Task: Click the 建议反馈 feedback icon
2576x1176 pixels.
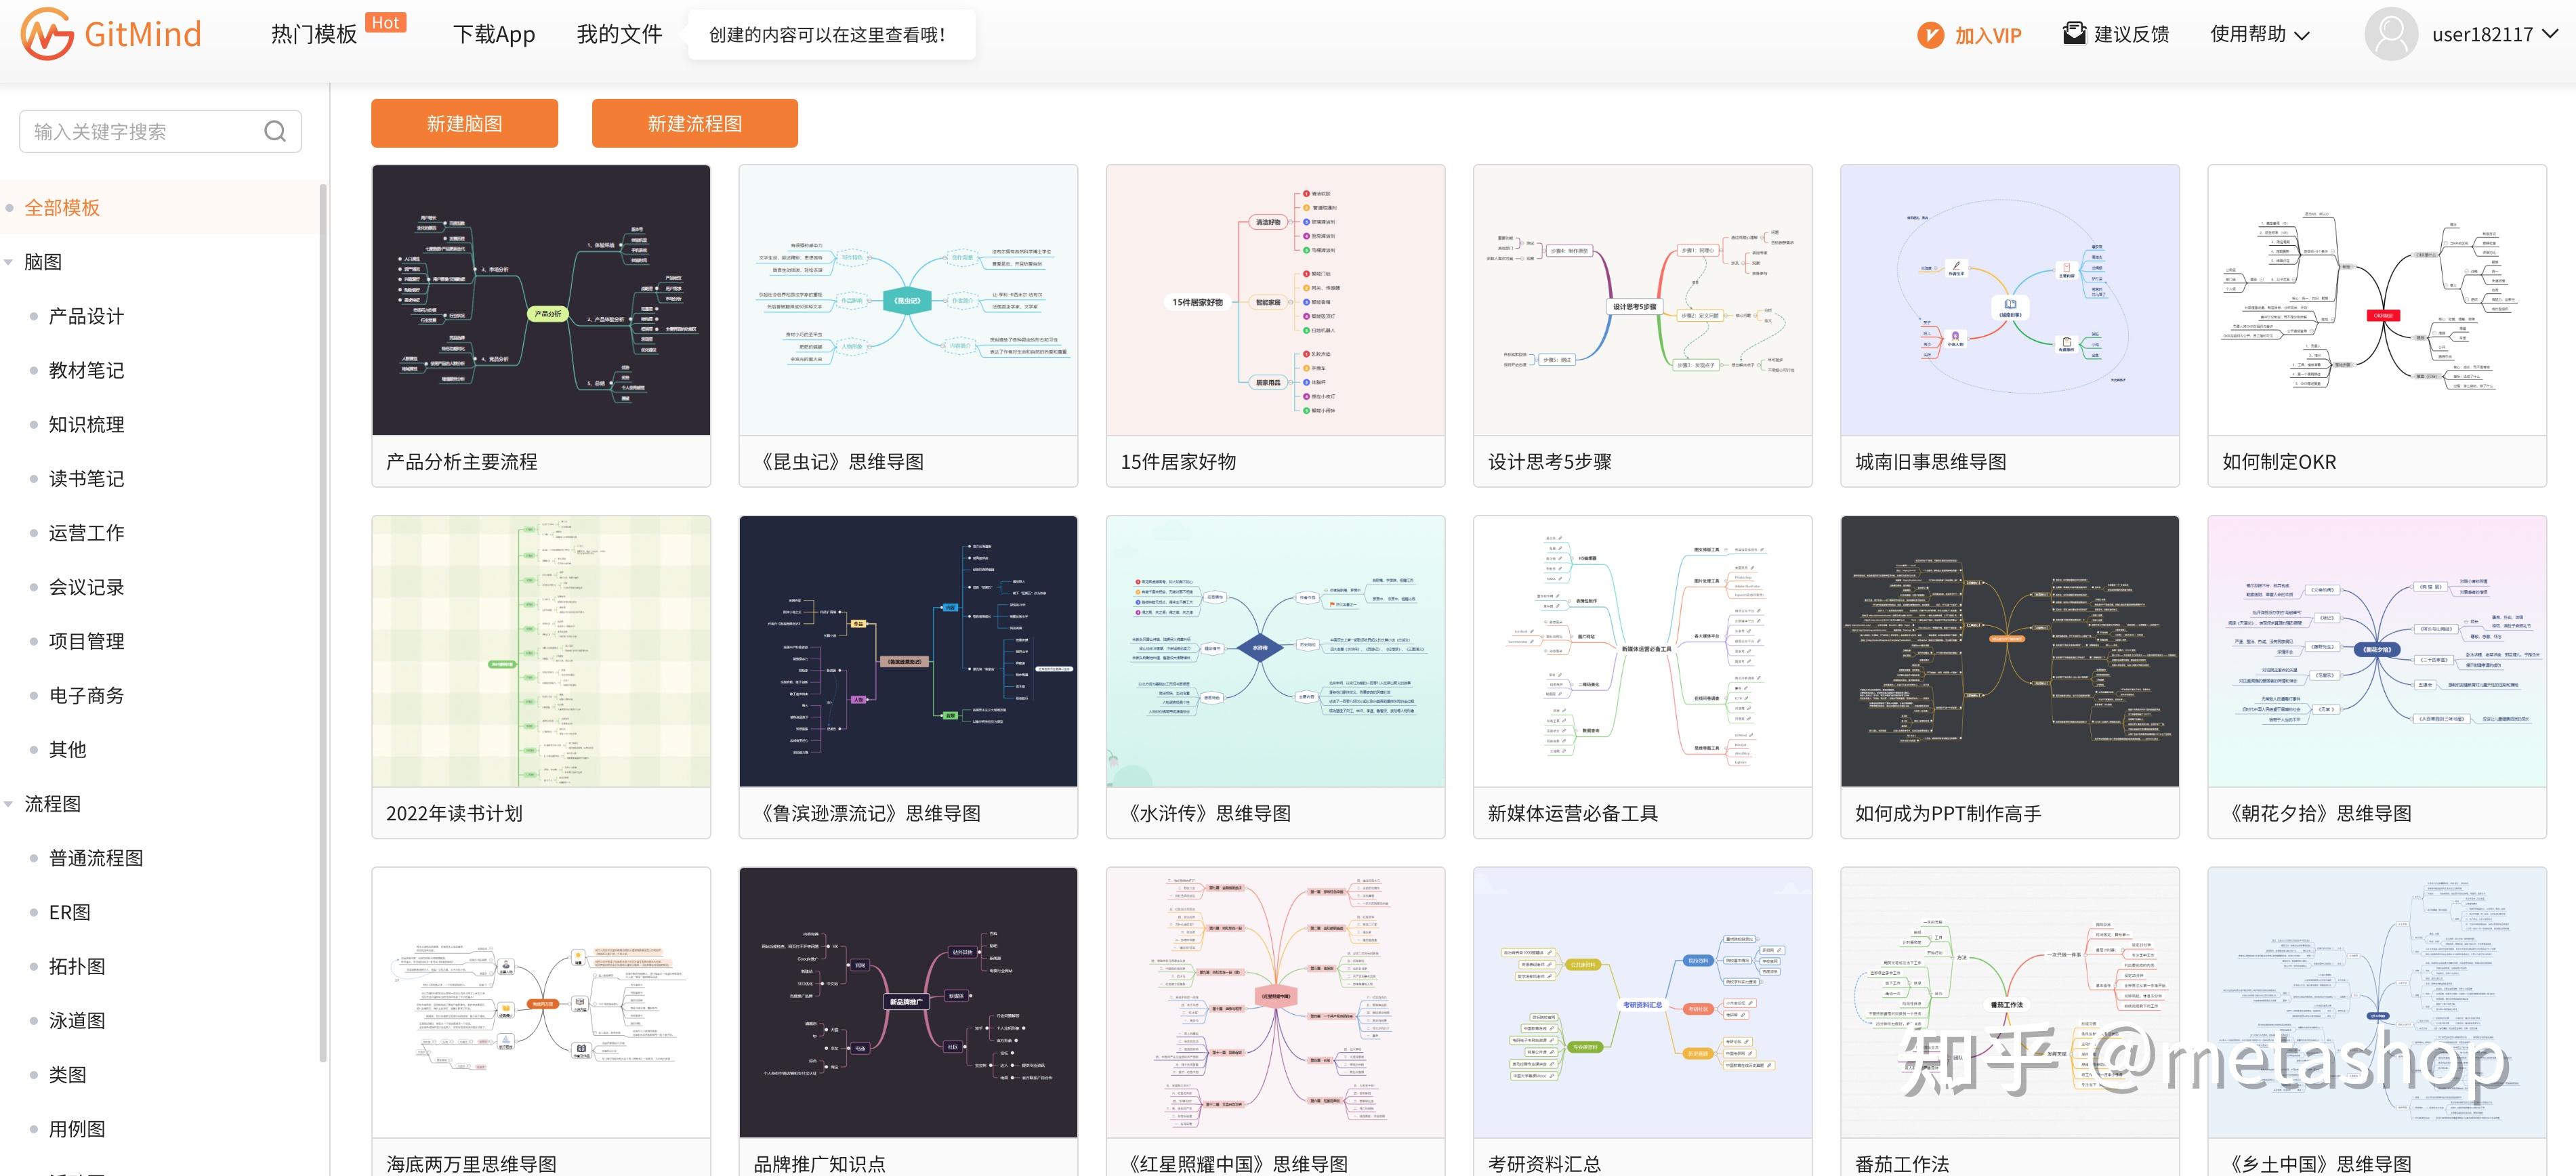Action: point(2075,33)
